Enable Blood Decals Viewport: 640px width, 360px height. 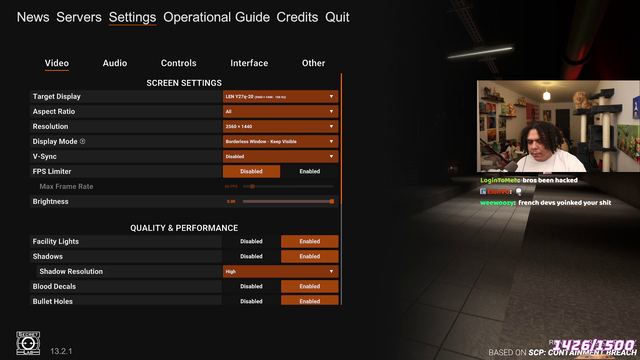pos(309,287)
